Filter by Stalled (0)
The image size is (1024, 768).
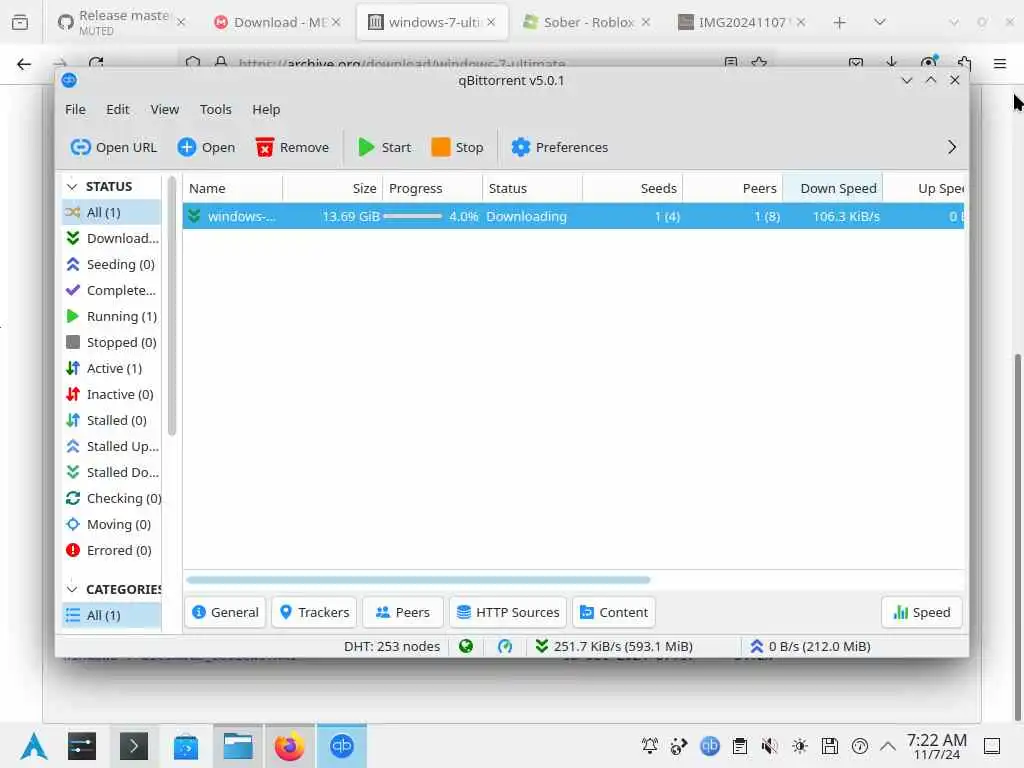click(x=111, y=421)
